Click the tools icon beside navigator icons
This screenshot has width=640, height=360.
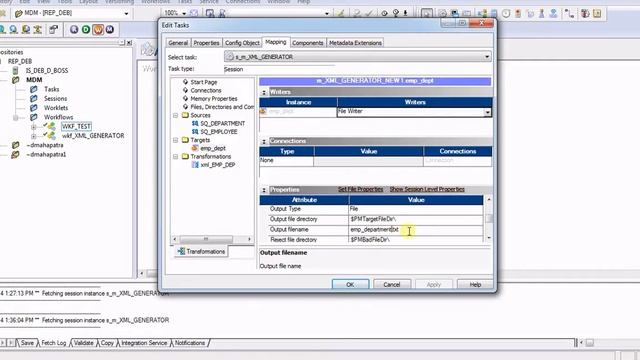(53, 29)
